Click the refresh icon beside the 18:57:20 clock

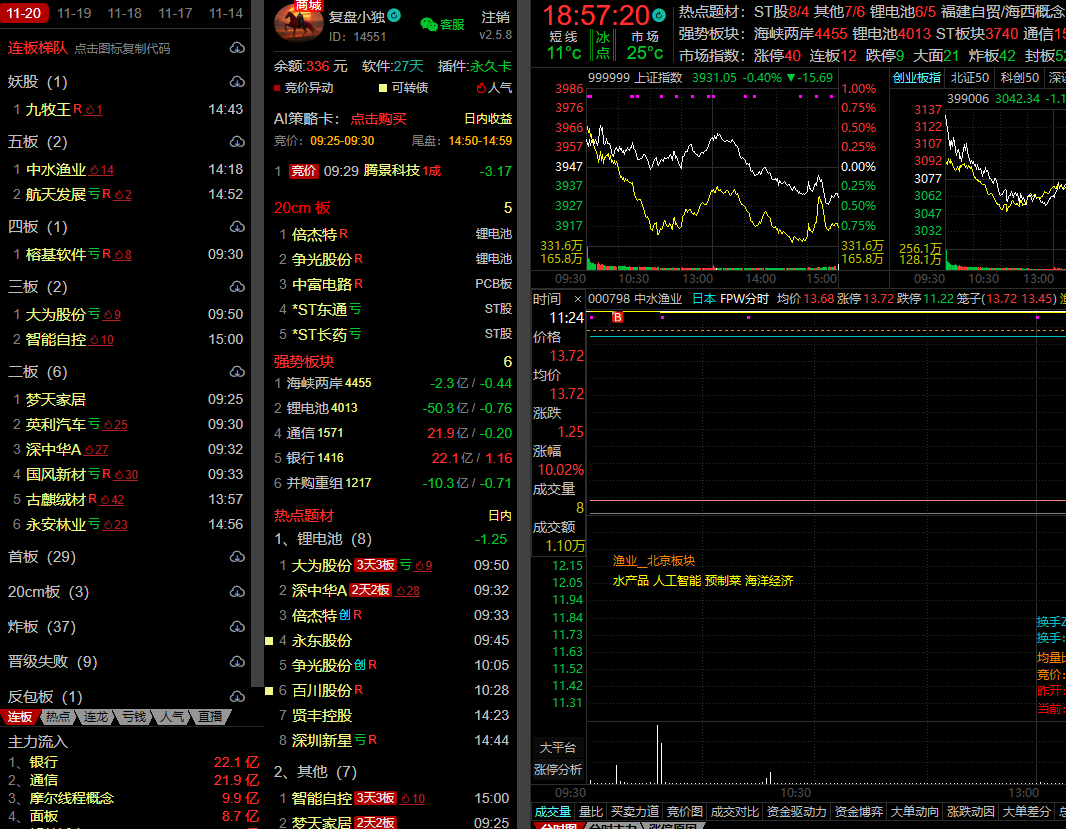[x=659, y=16]
